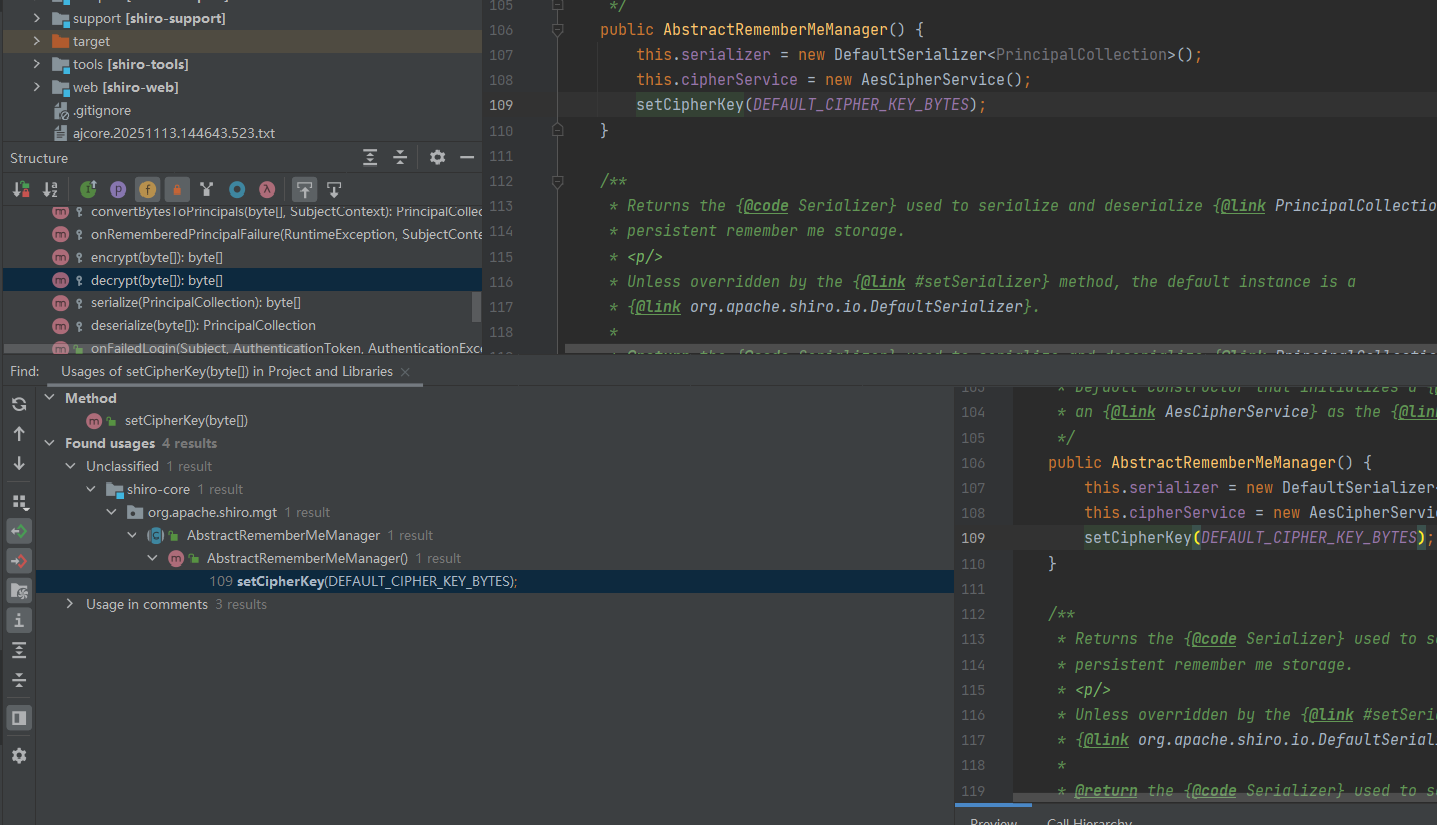This screenshot has height=825, width=1437.
Task: Expand the tools [shiro-tools] module
Action: [36, 64]
